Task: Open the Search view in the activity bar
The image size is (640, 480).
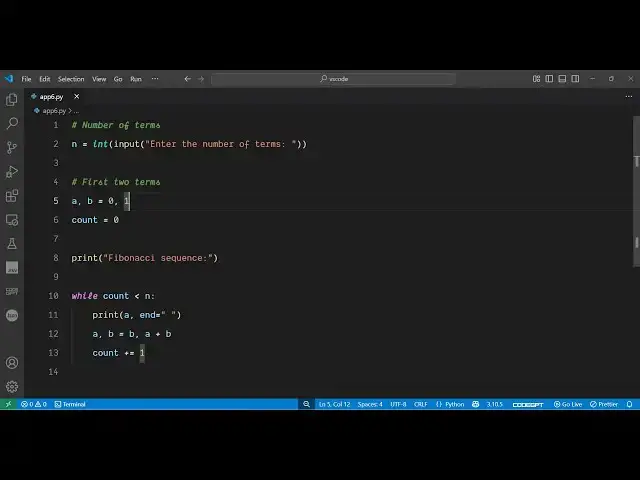Action: [x=12, y=123]
